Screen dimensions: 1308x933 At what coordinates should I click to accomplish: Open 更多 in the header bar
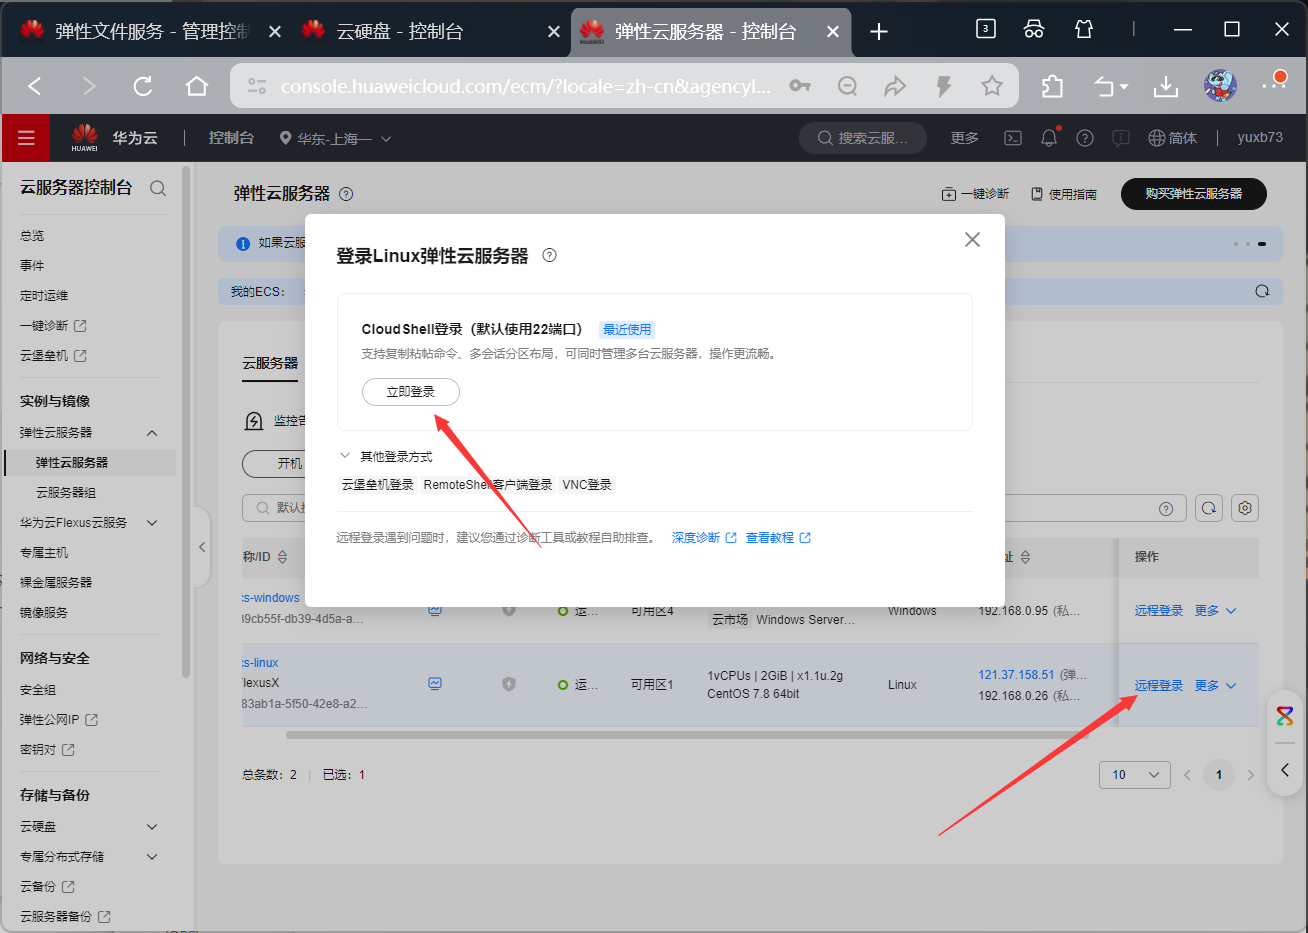click(964, 138)
